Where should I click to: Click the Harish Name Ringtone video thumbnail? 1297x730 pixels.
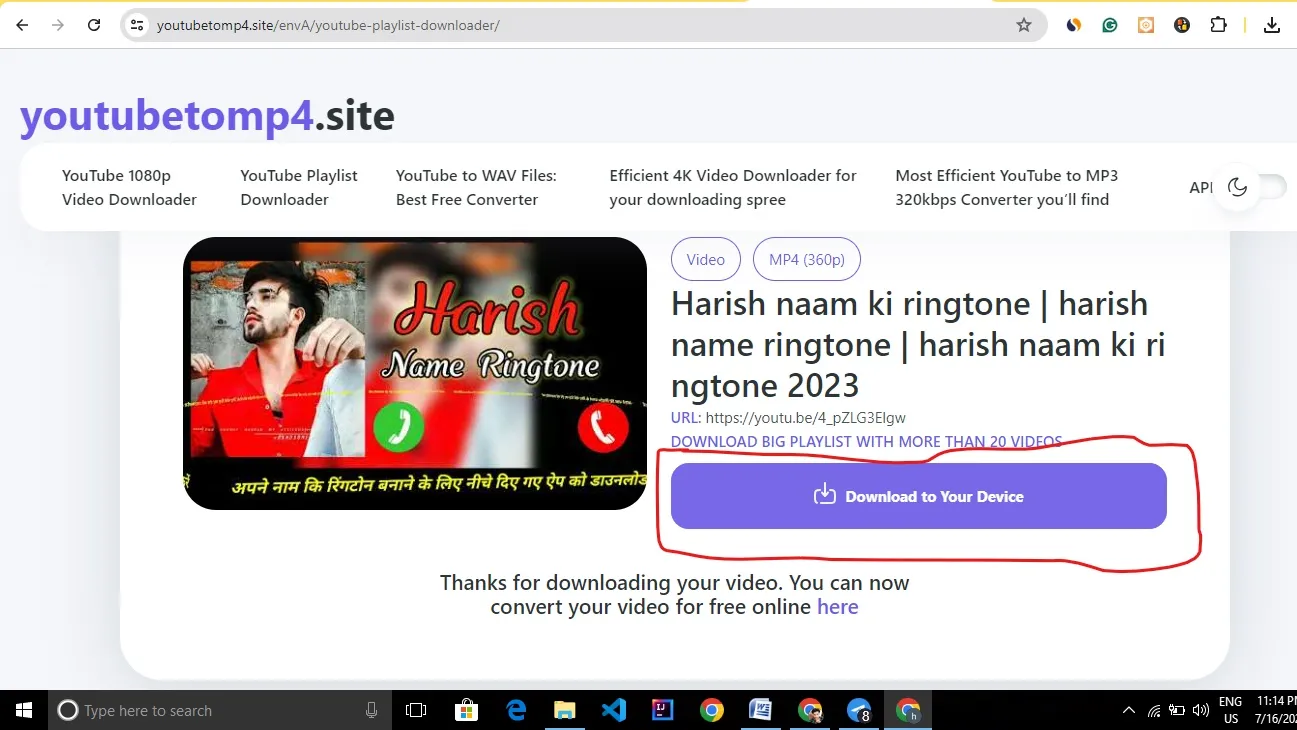pyautogui.click(x=415, y=373)
